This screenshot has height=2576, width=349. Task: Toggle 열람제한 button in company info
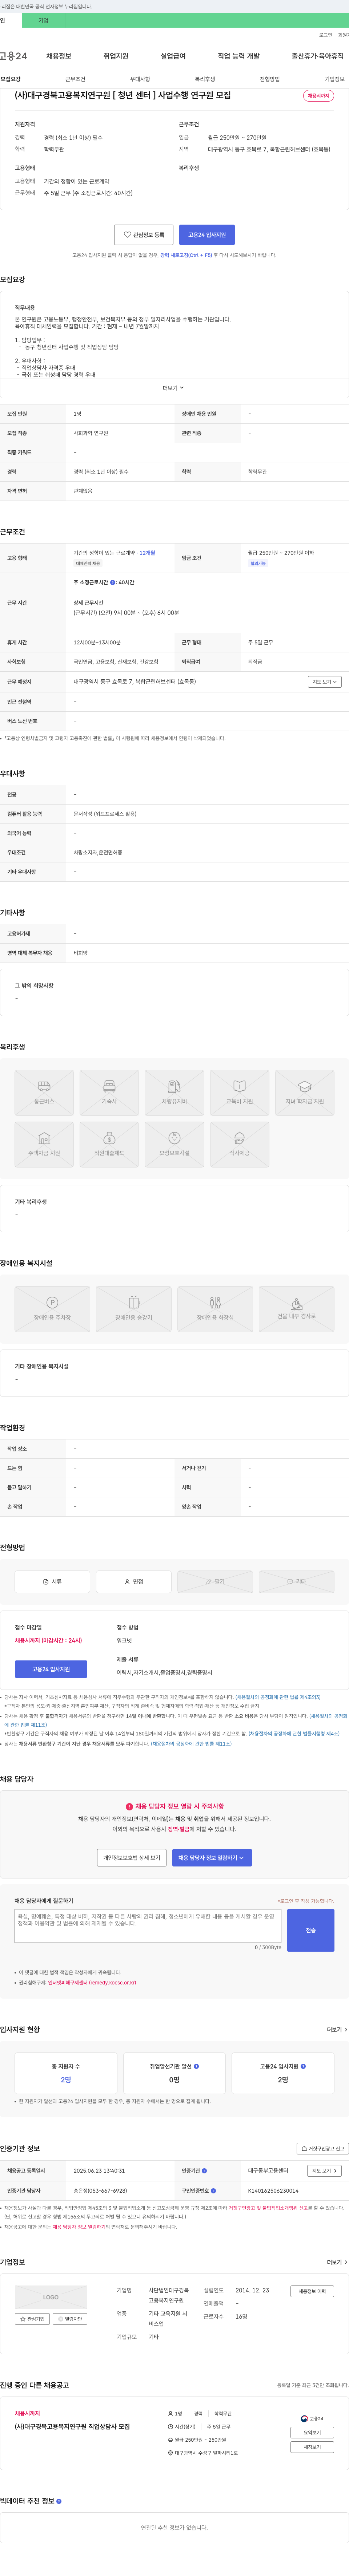pos(70,2319)
